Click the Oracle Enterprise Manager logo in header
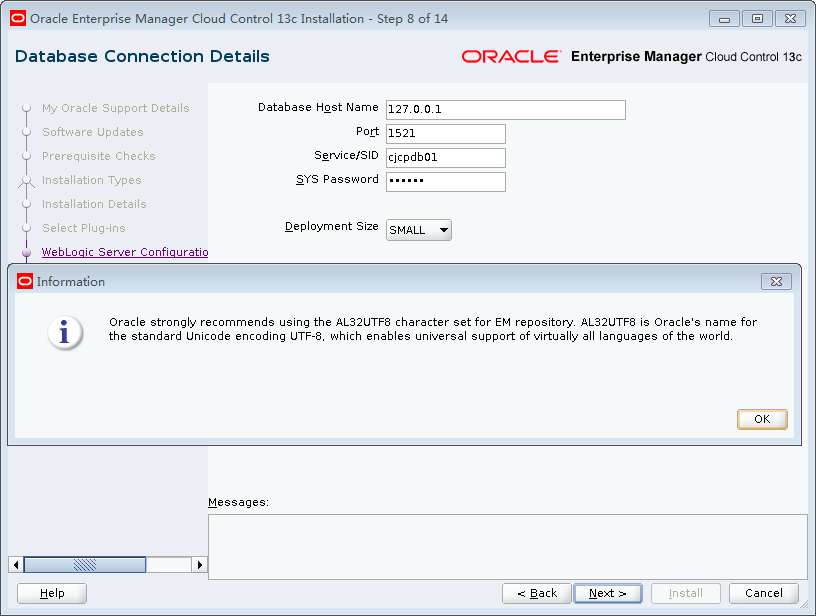816x616 pixels. tap(513, 56)
